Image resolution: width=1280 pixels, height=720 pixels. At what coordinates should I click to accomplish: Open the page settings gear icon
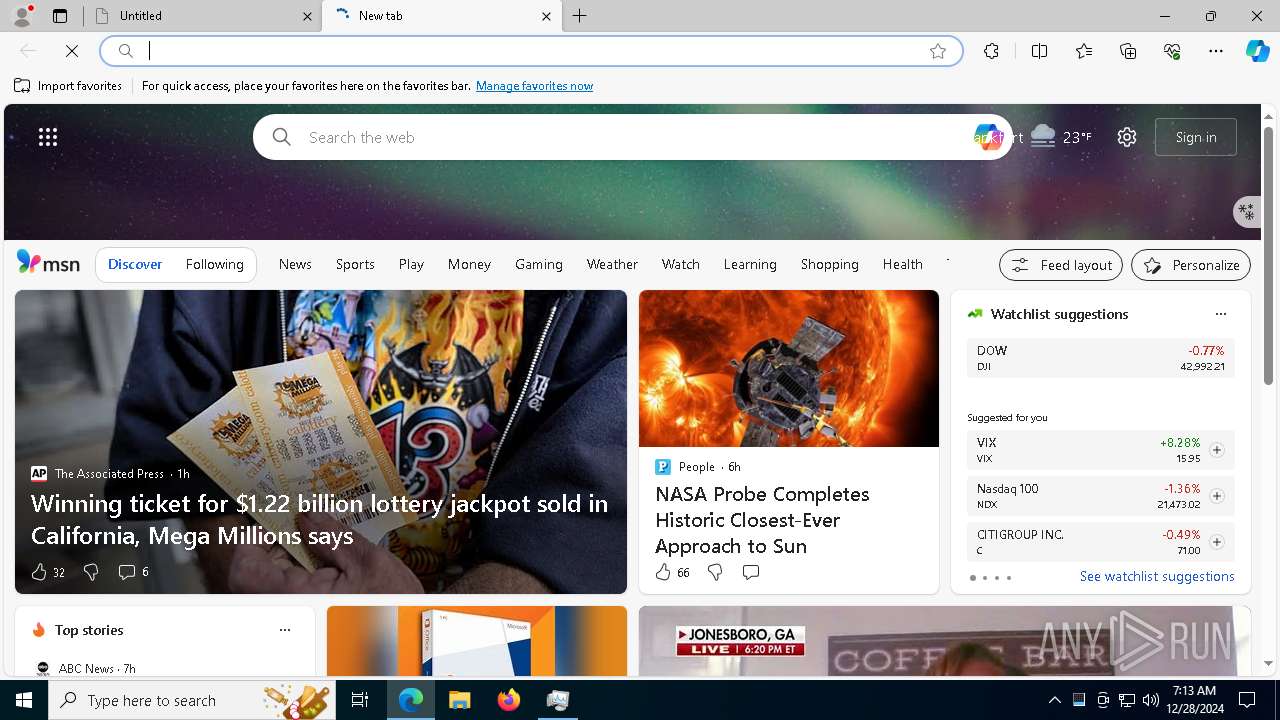pos(1127,137)
